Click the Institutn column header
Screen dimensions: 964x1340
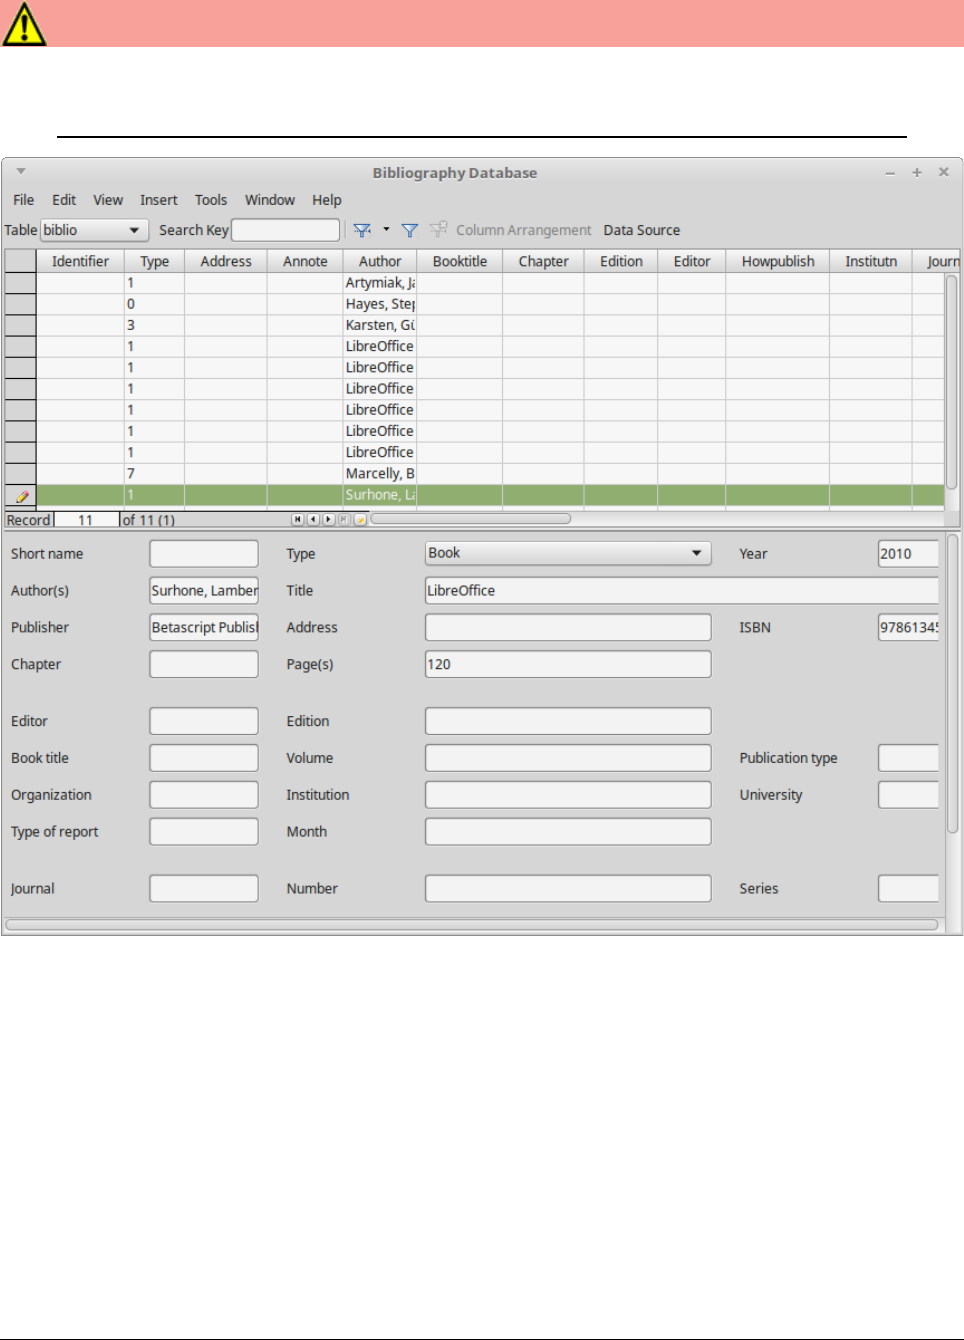click(871, 261)
